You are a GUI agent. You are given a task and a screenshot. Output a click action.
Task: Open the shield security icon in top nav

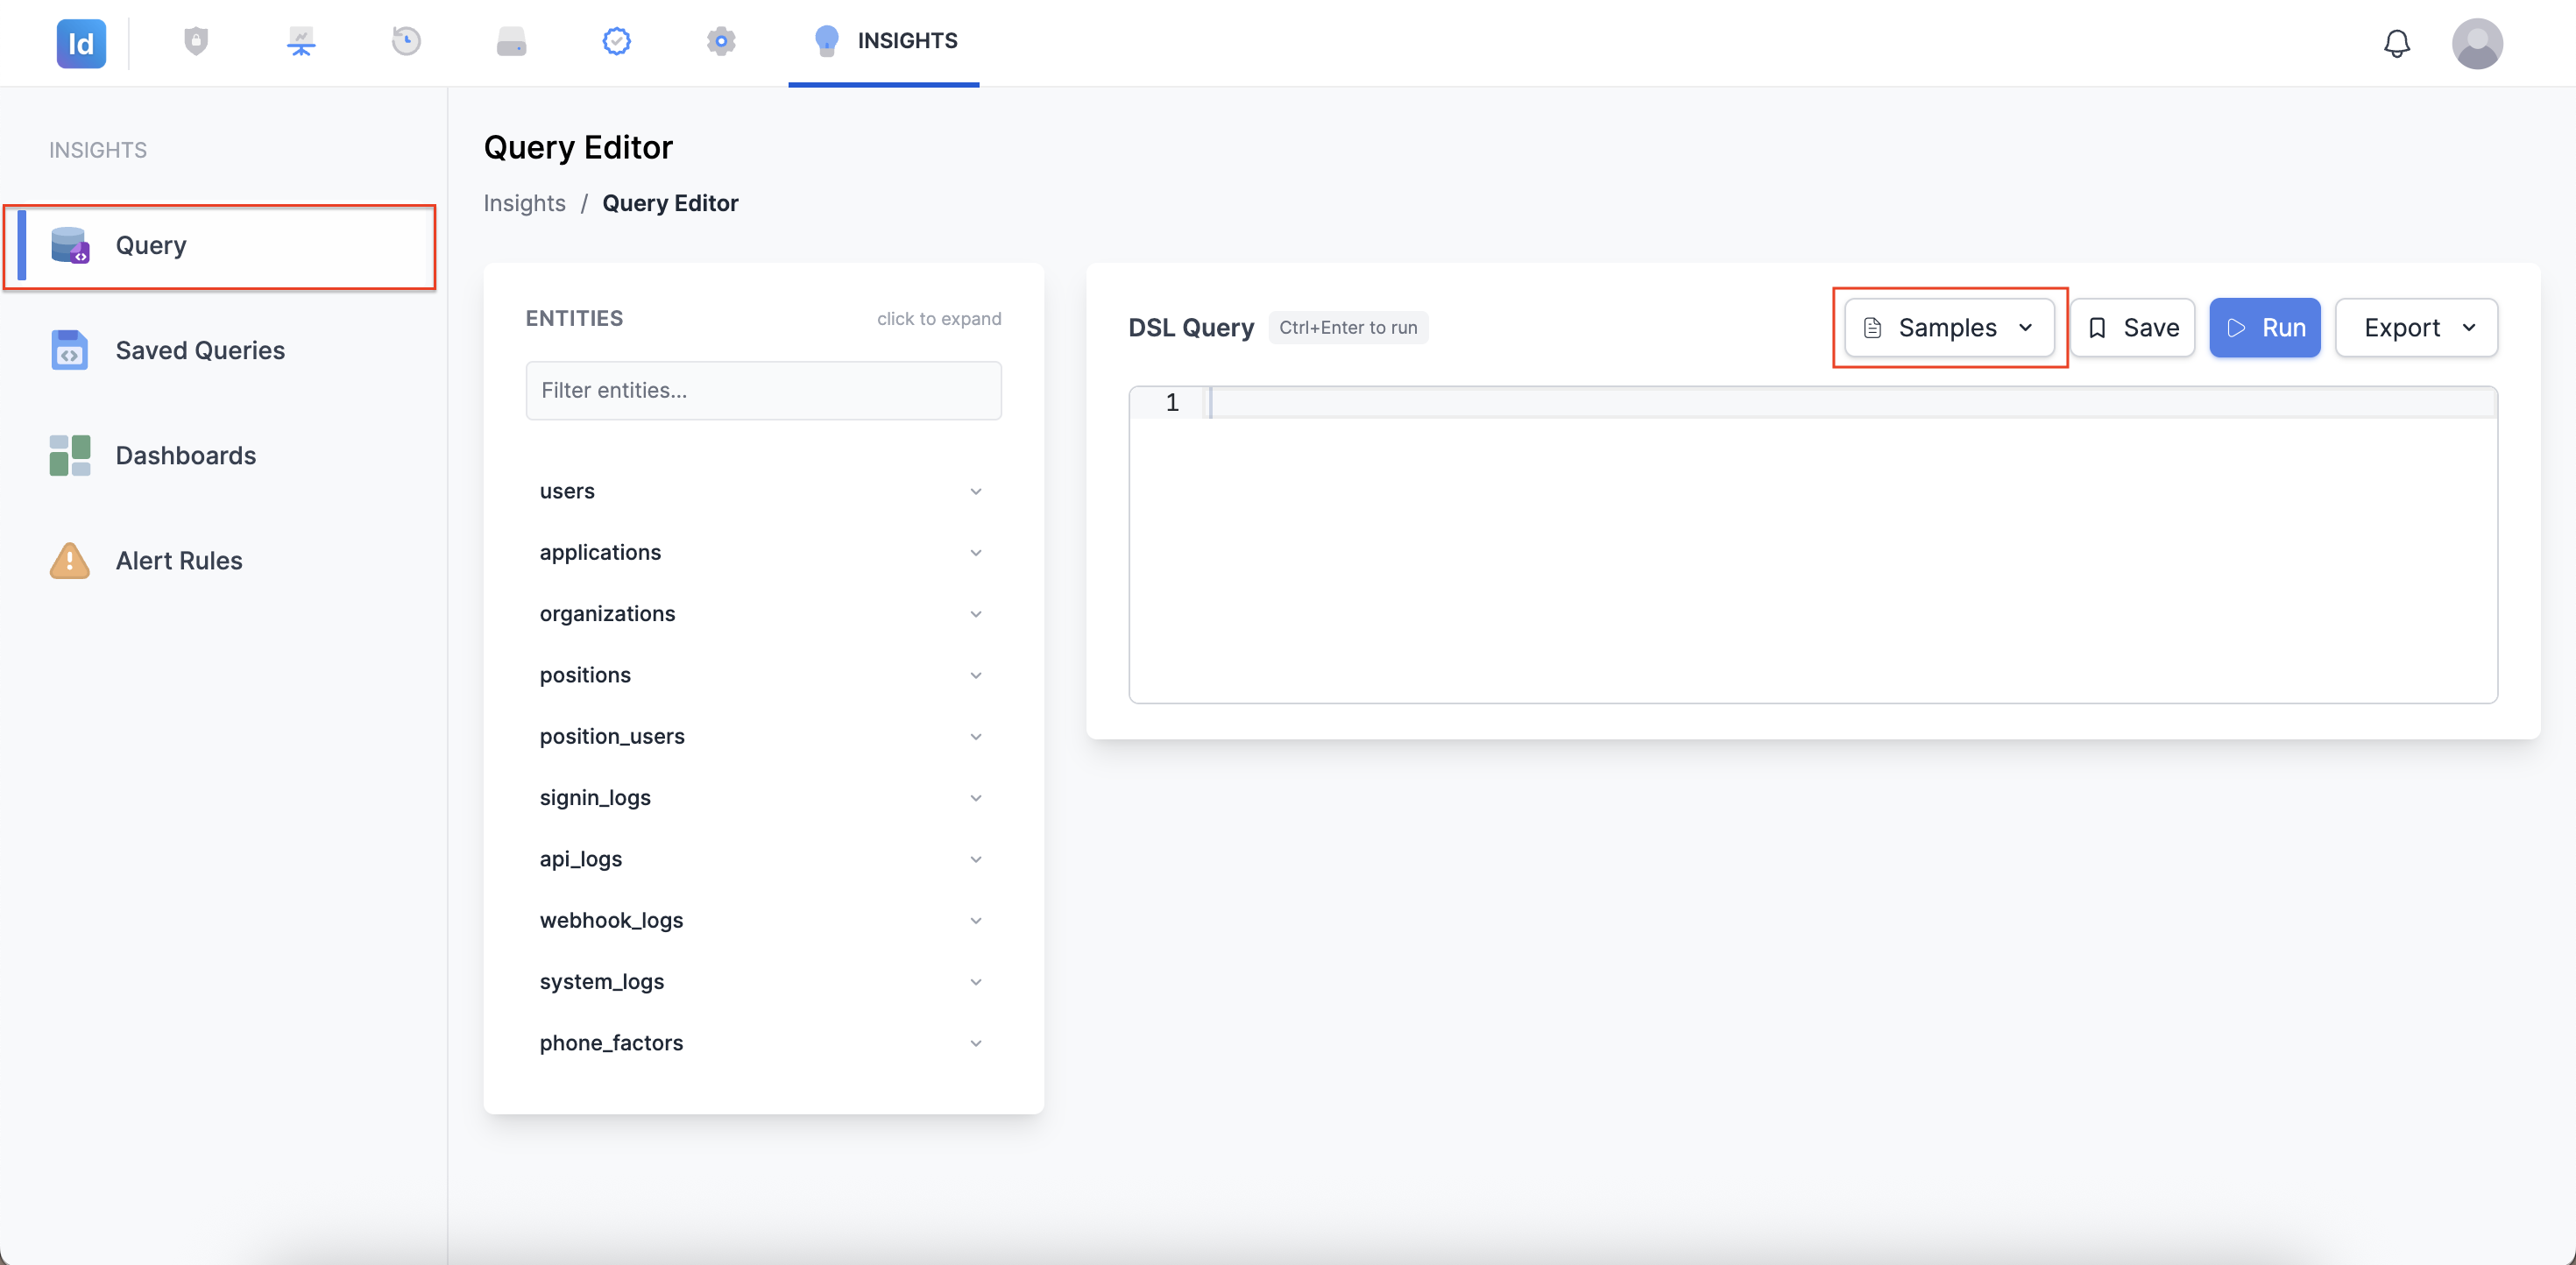coord(196,41)
